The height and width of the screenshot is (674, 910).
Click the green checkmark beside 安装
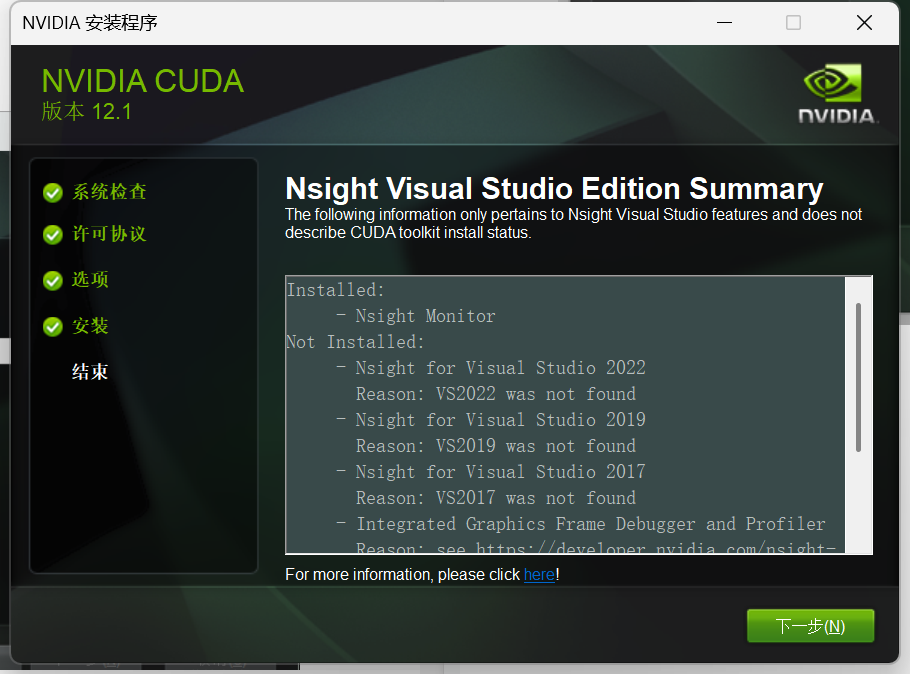[x=53, y=327]
